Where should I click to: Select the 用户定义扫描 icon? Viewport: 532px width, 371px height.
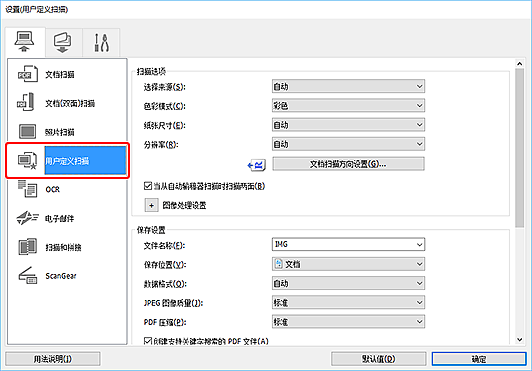click(27, 161)
